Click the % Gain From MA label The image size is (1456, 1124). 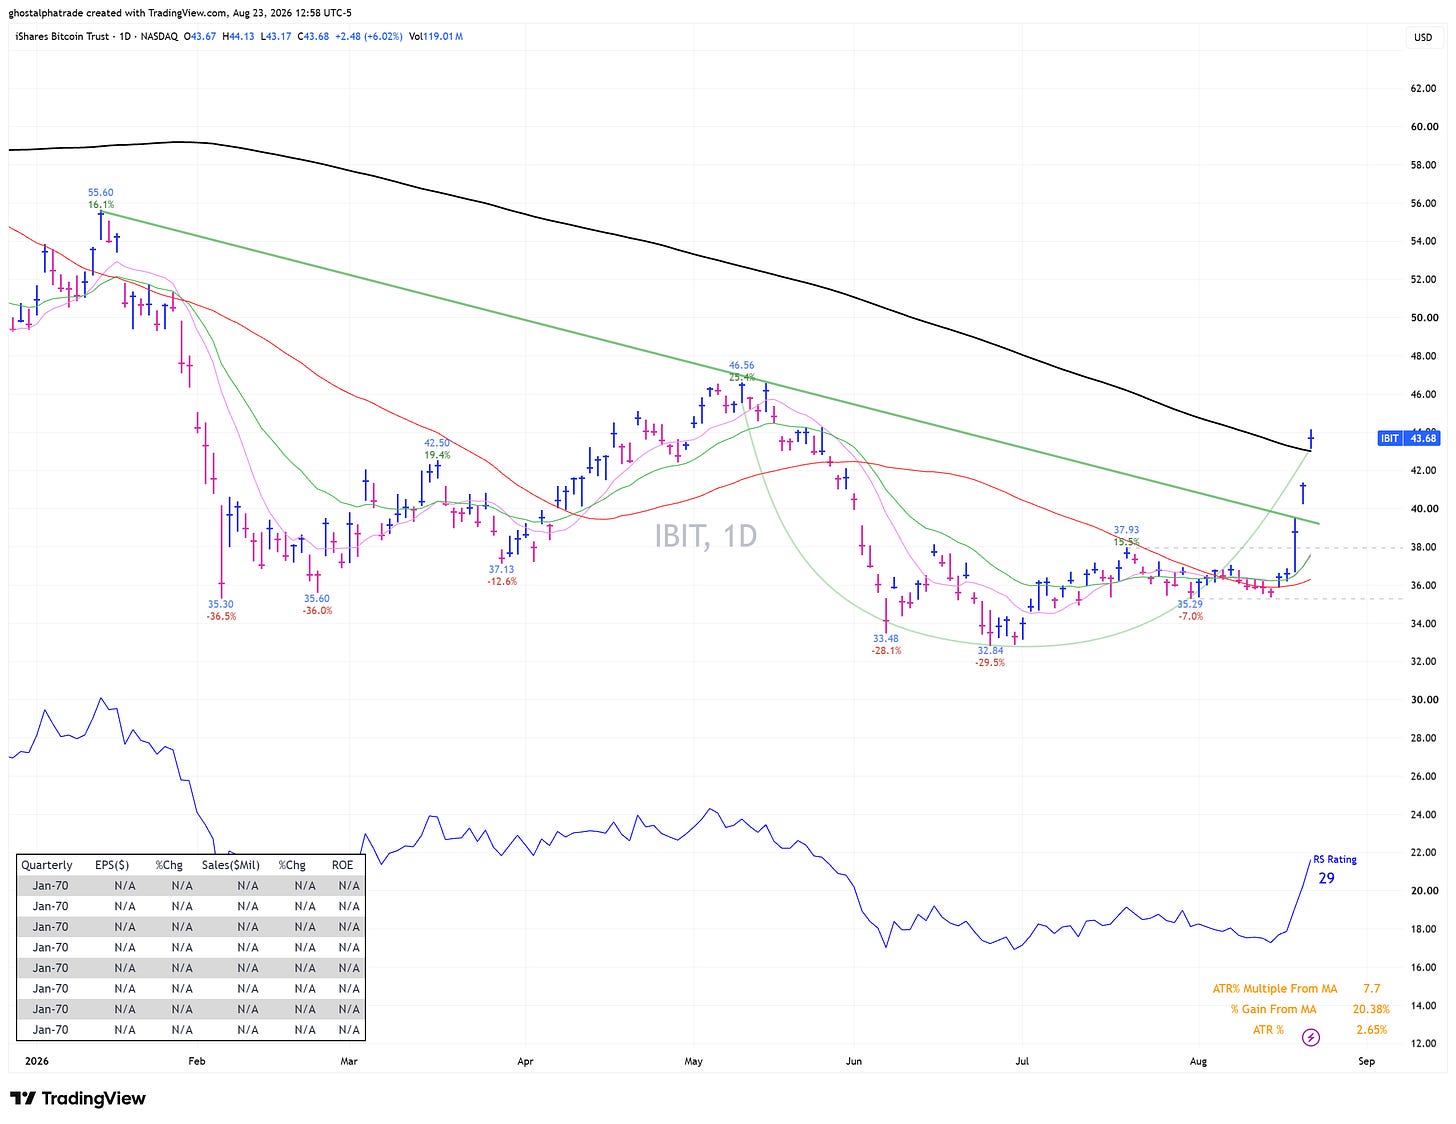(1274, 1009)
